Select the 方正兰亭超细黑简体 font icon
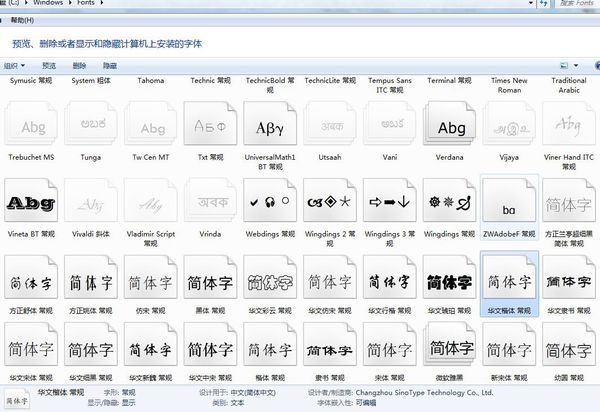This screenshot has height=412, width=600. tap(569, 200)
